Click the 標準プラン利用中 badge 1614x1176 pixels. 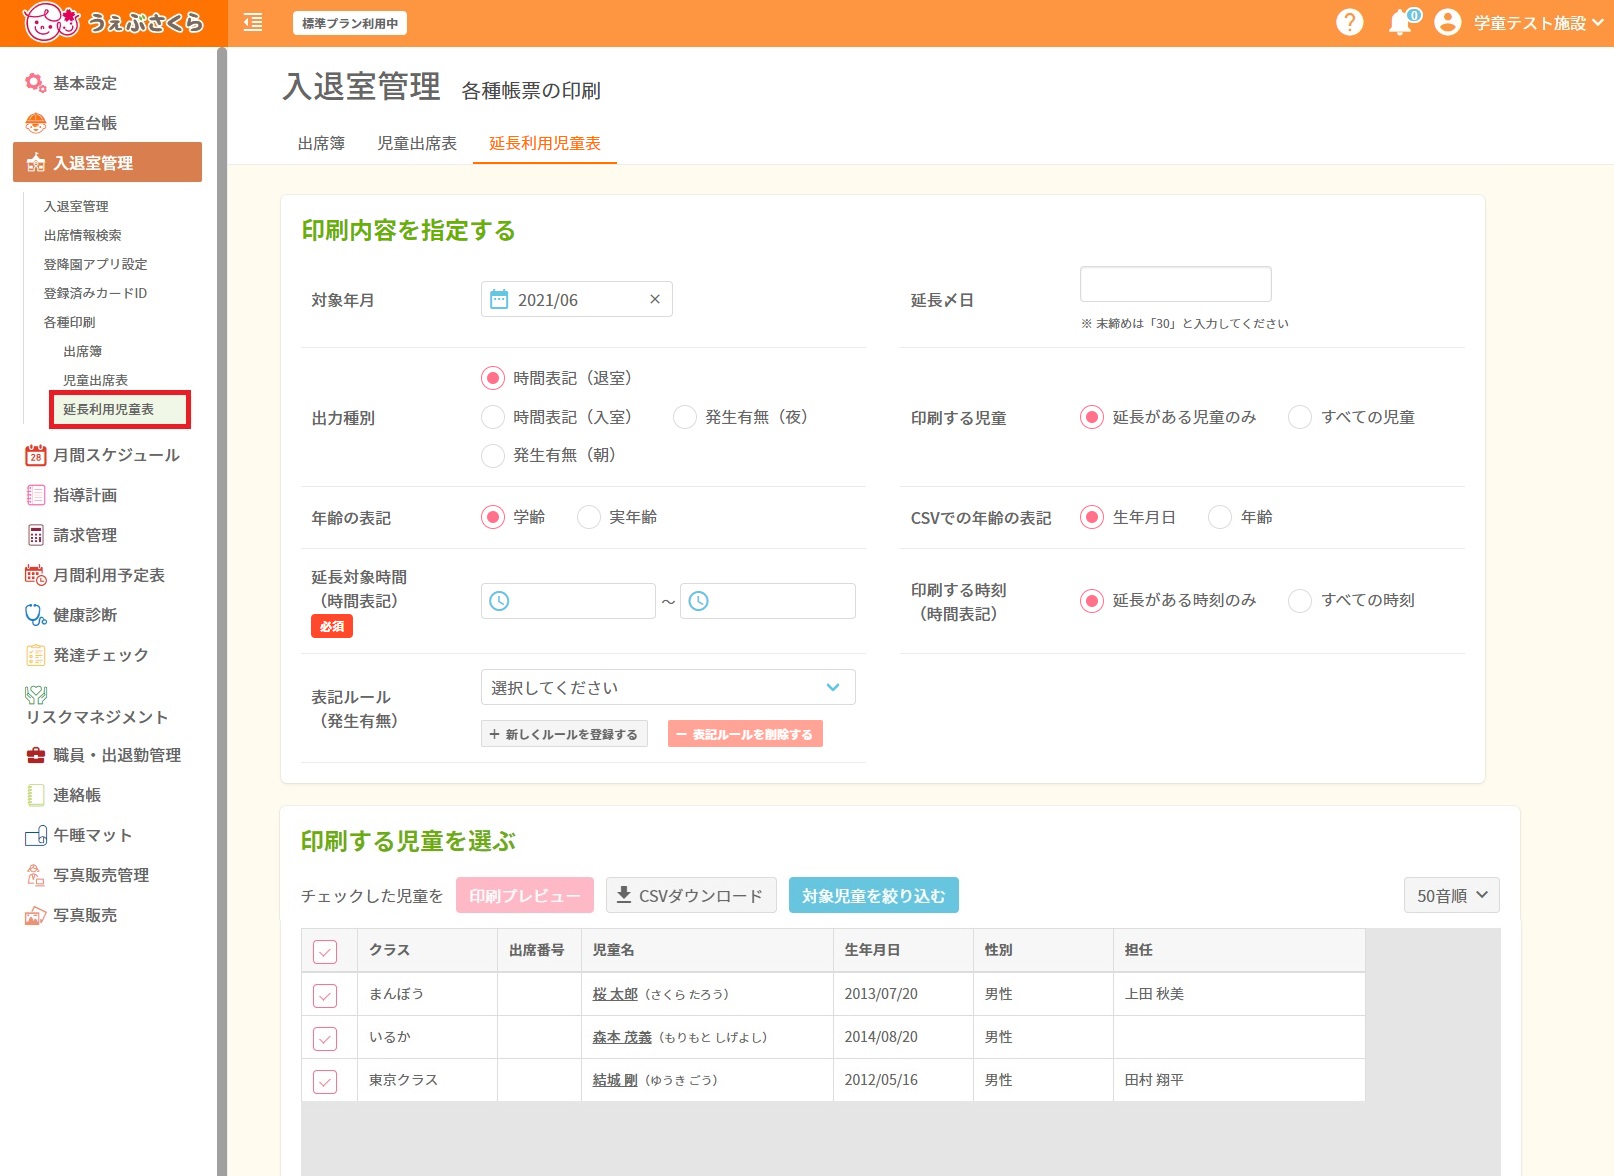point(350,23)
